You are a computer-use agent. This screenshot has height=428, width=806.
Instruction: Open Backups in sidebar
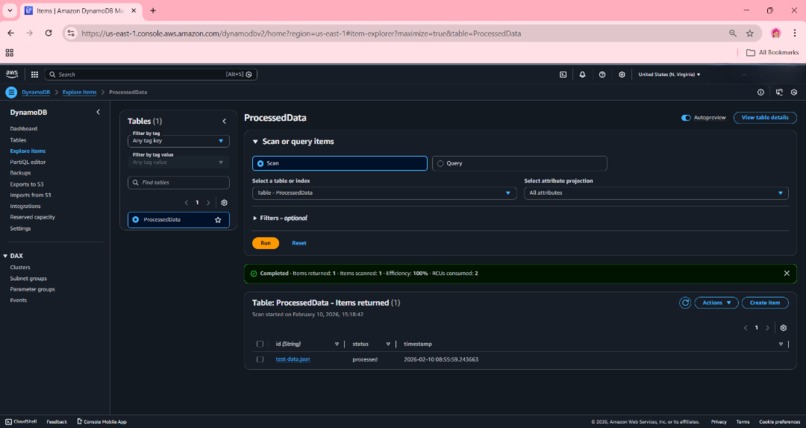coord(21,173)
